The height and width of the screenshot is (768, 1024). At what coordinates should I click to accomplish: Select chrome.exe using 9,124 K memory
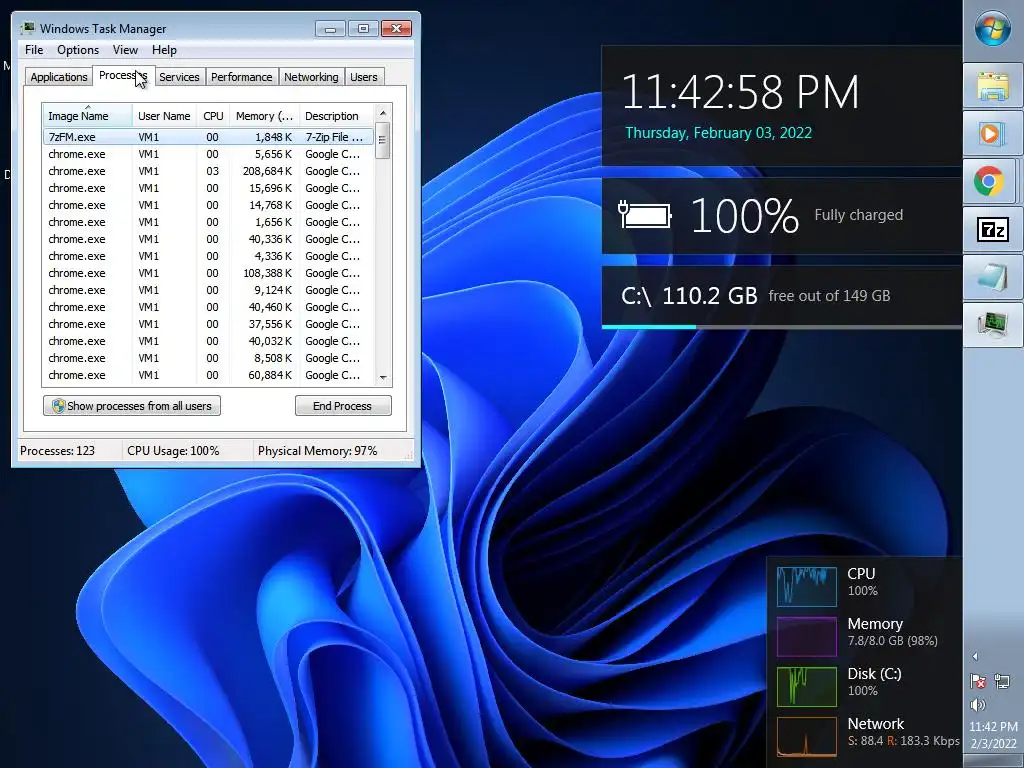pyautogui.click(x=208, y=290)
